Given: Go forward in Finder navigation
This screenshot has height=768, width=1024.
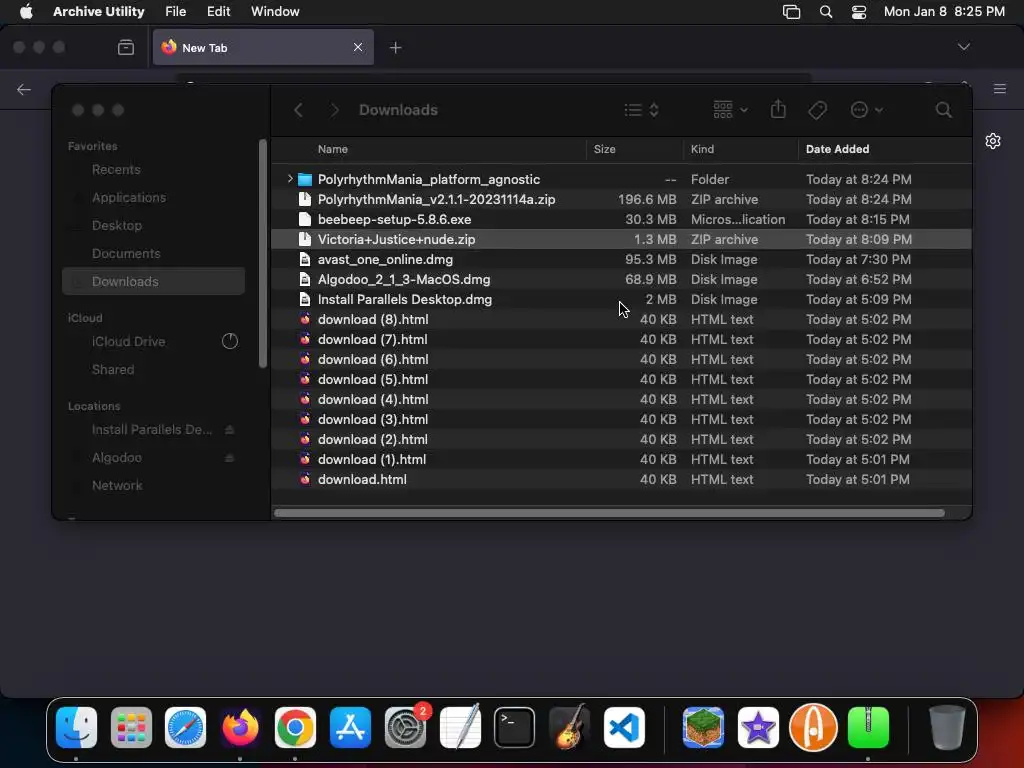Looking at the screenshot, I should tap(334, 110).
